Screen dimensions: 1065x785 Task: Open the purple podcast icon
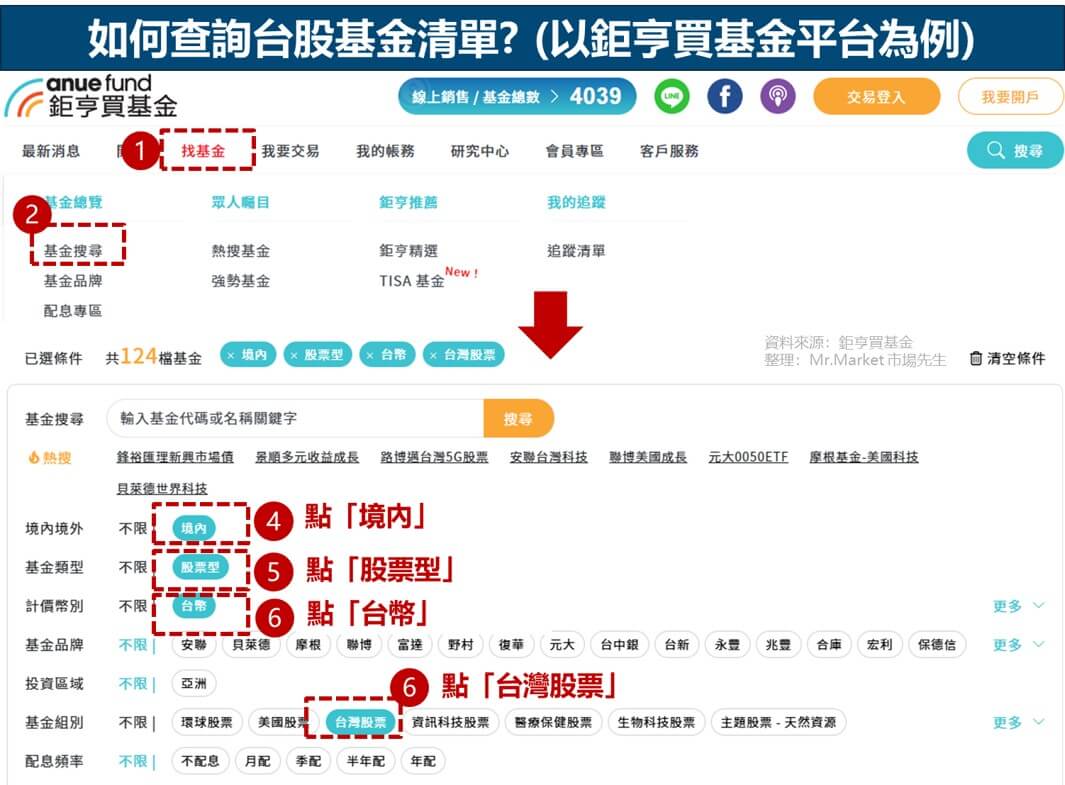point(778,96)
